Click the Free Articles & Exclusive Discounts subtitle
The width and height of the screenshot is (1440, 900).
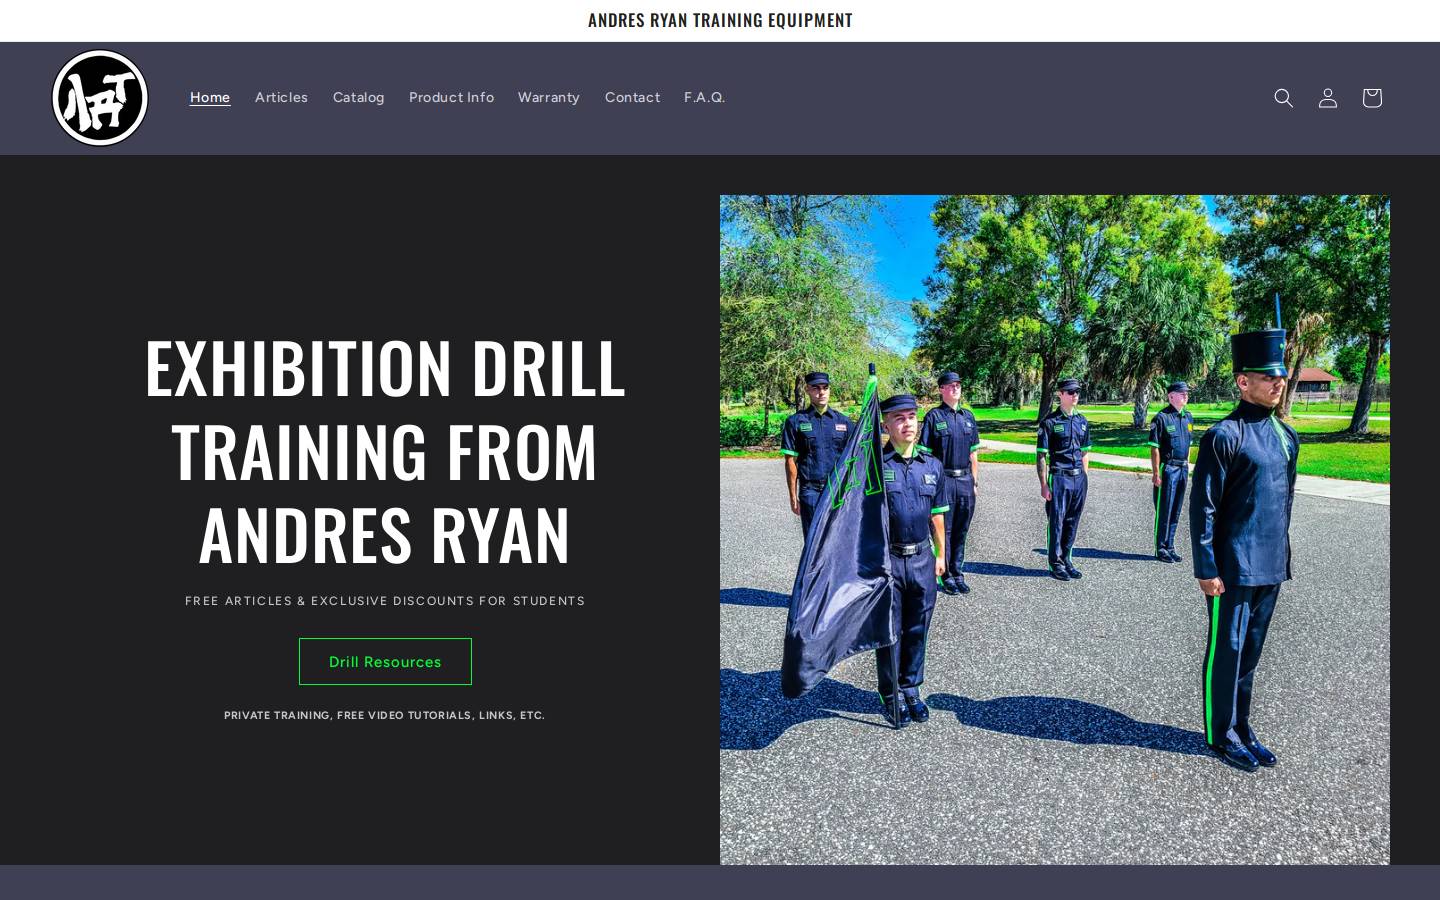coord(385,601)
